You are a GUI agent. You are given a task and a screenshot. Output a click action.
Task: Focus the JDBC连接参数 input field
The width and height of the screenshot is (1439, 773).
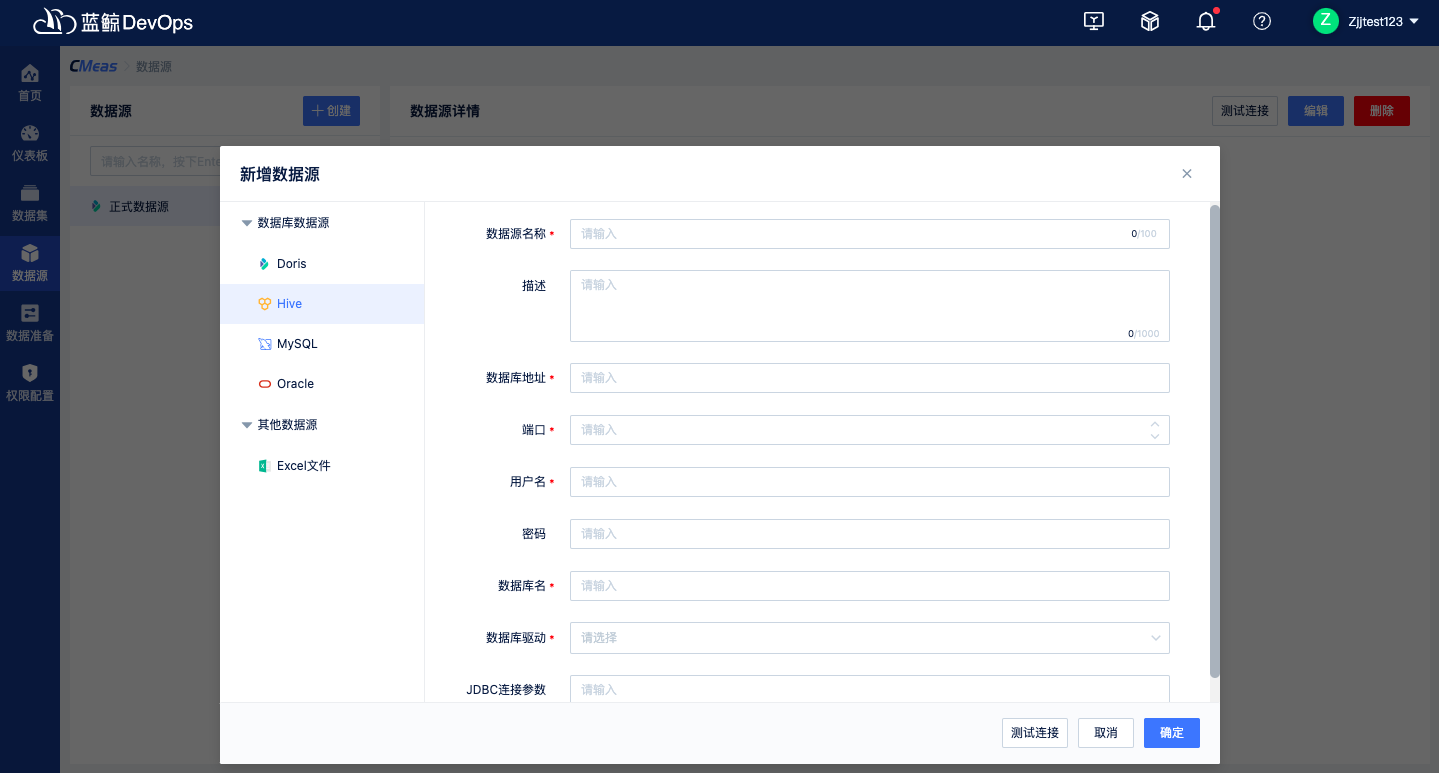pyautogui.click(x=870, y=689)
